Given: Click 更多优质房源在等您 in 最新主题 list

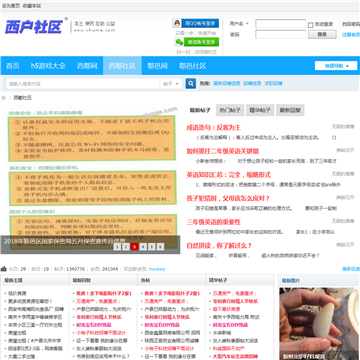Looking at the screenshot, I should pyautogui.click(x=30, y=301).
